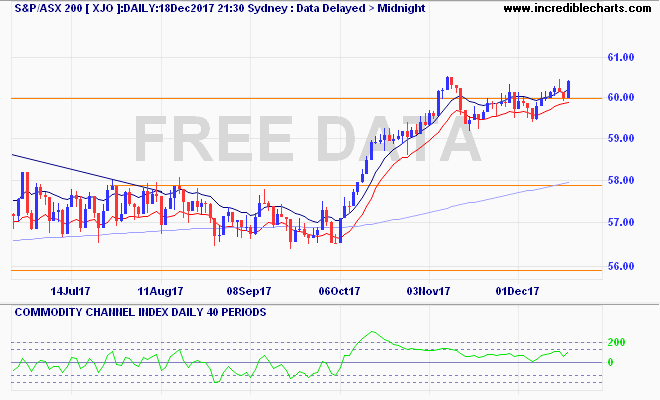
Task: Click the 61.00 price axis label
Action: 620,57
